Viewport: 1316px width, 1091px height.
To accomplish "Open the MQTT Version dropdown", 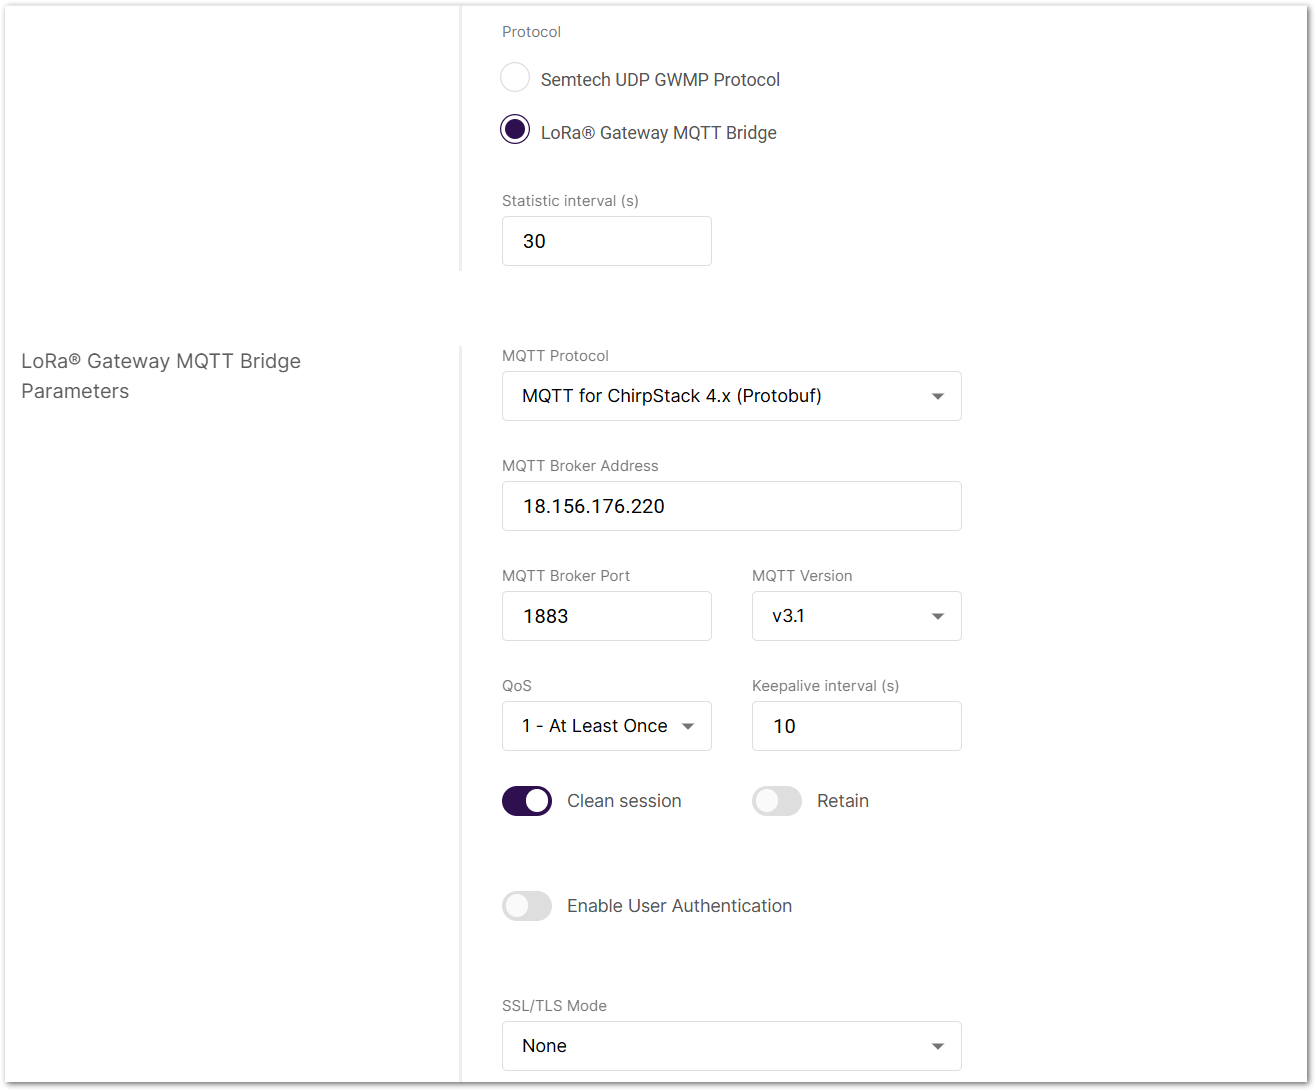I will [856, 616].
